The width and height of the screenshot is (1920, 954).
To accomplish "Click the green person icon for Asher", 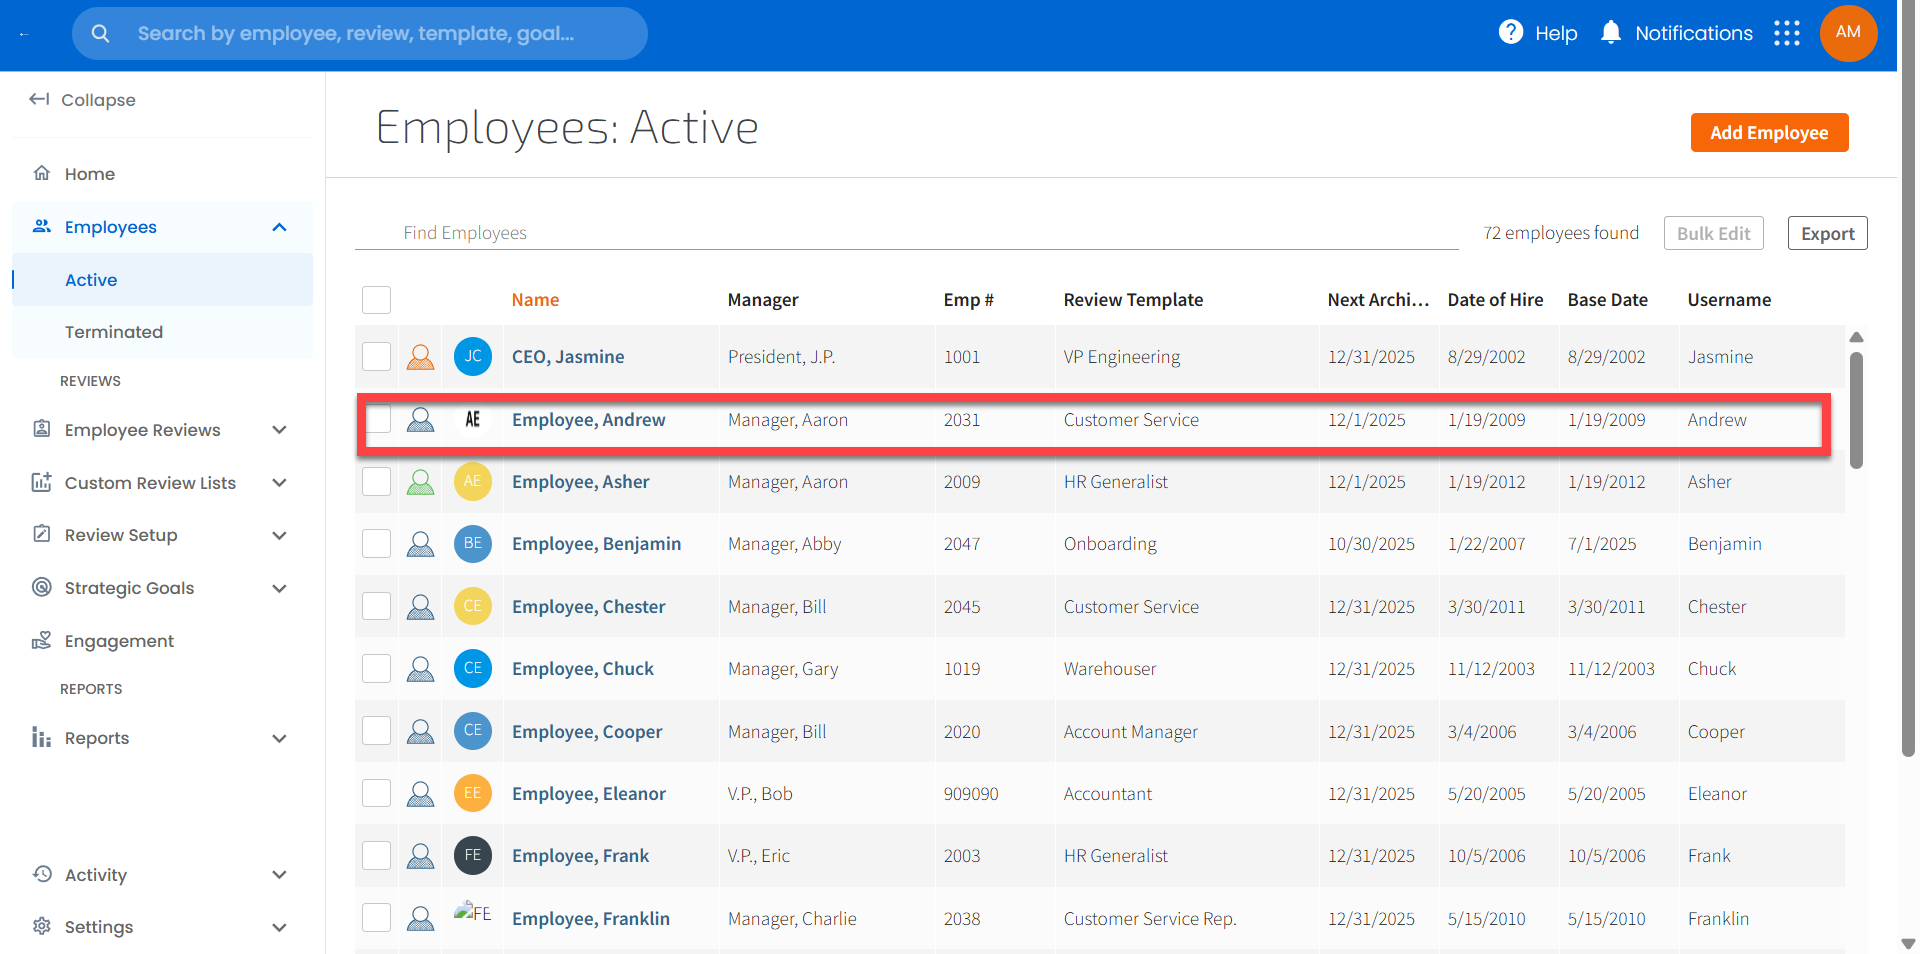I will point(421,482).
